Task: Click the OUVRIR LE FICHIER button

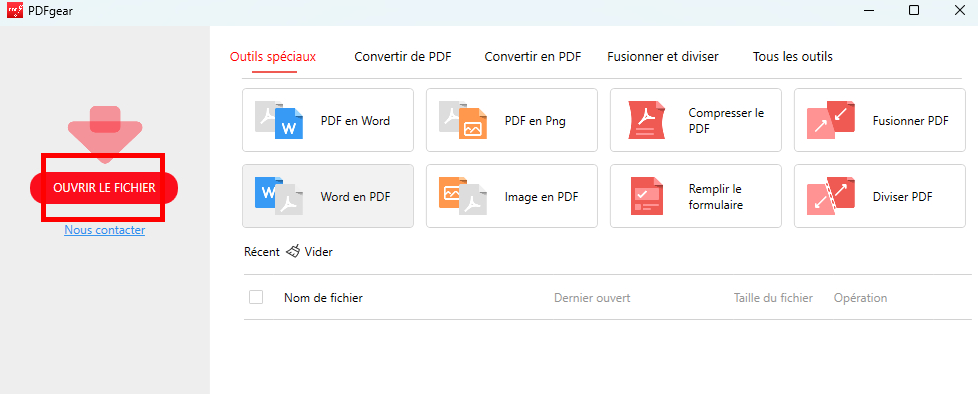Action: (104, 188)
